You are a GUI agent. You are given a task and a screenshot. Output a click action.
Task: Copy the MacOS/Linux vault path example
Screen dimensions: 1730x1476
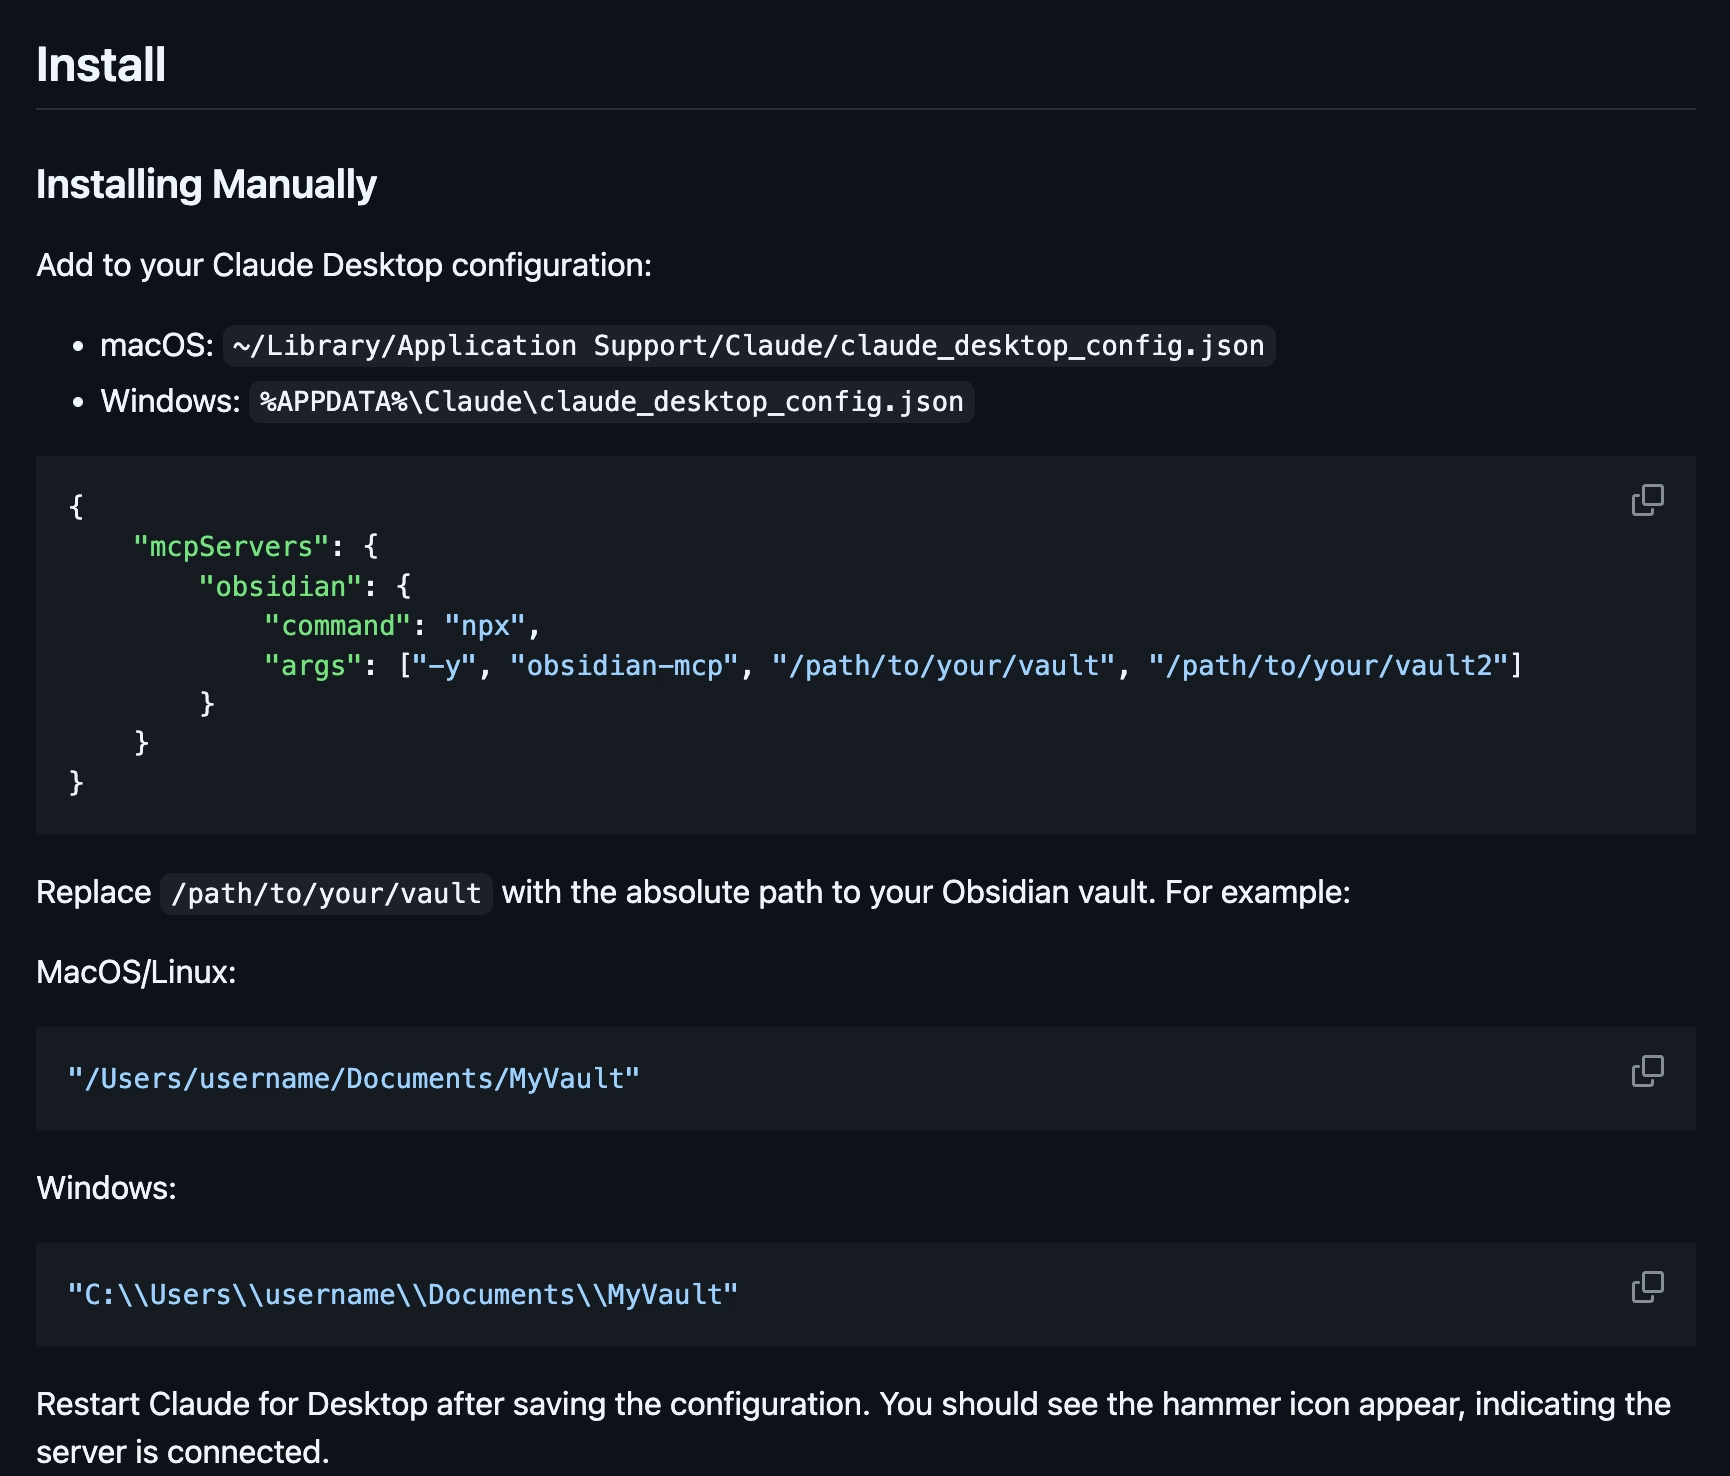point(1647,1071)
